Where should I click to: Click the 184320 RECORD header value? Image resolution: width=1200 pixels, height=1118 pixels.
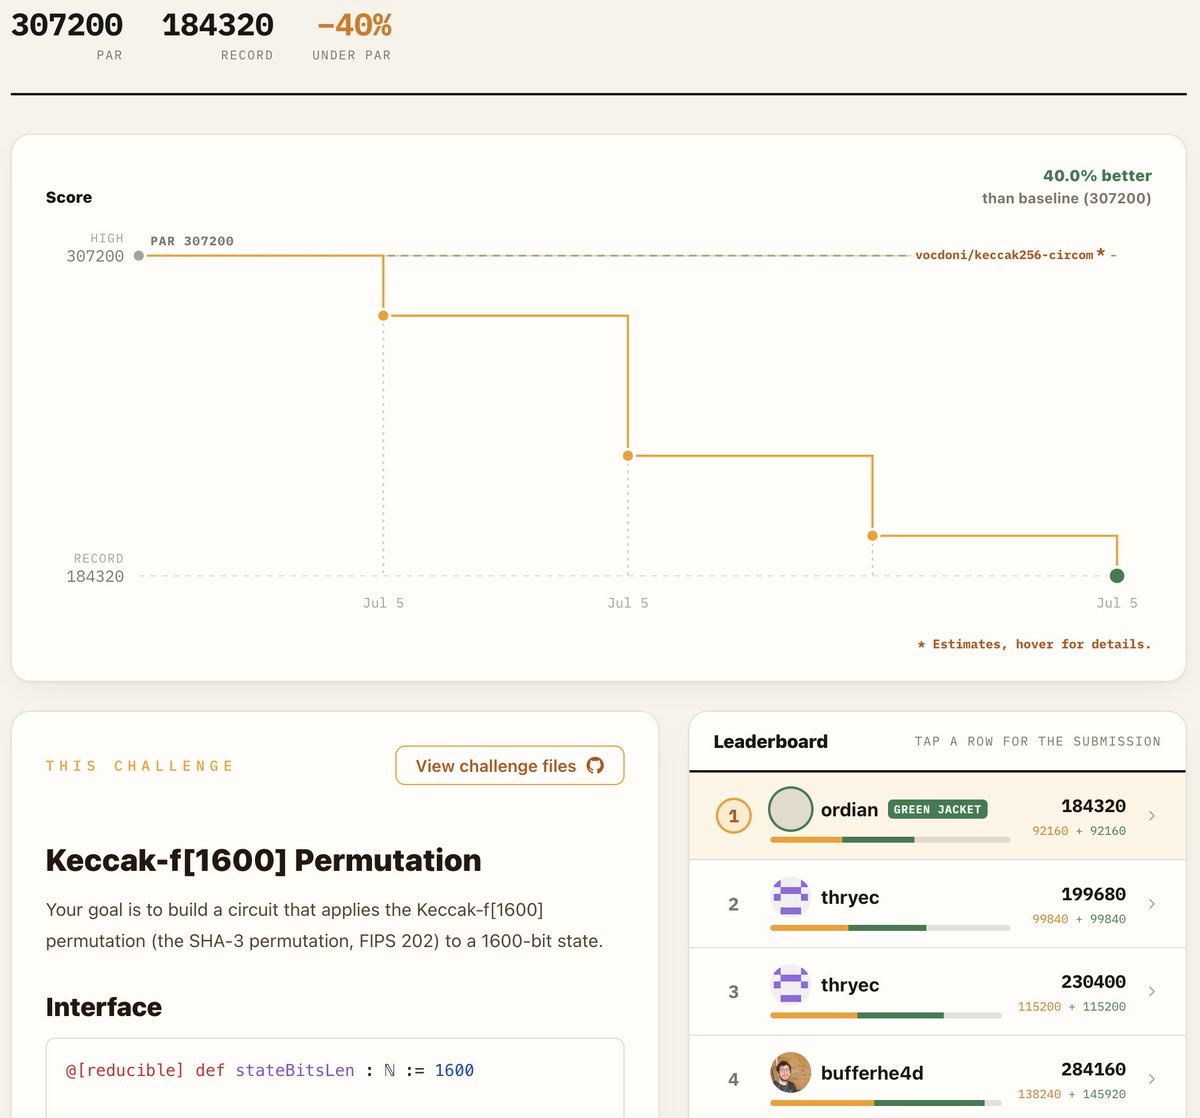coord(218,25)
